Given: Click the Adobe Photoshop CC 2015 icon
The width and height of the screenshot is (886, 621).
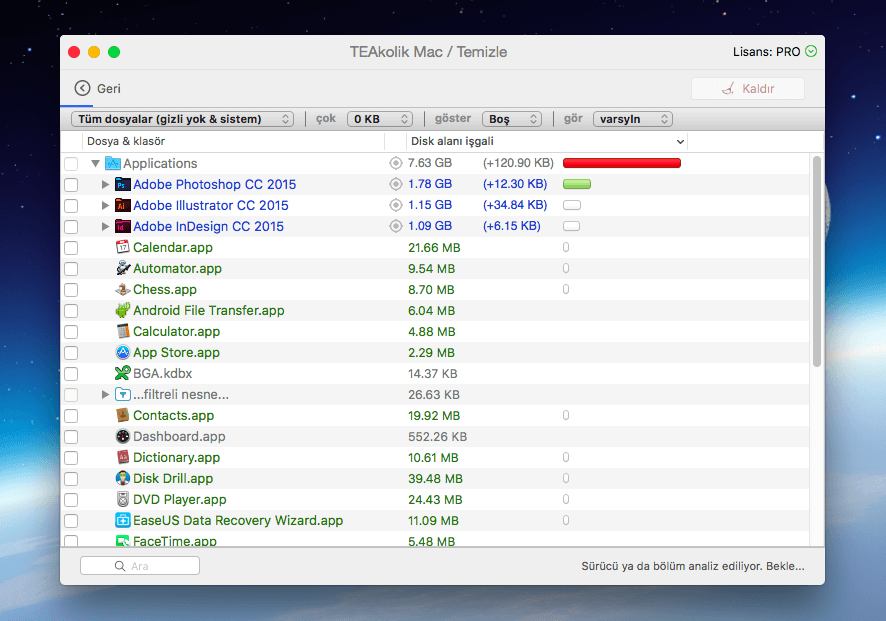Looking at the screenshot, I should point(123,184).
